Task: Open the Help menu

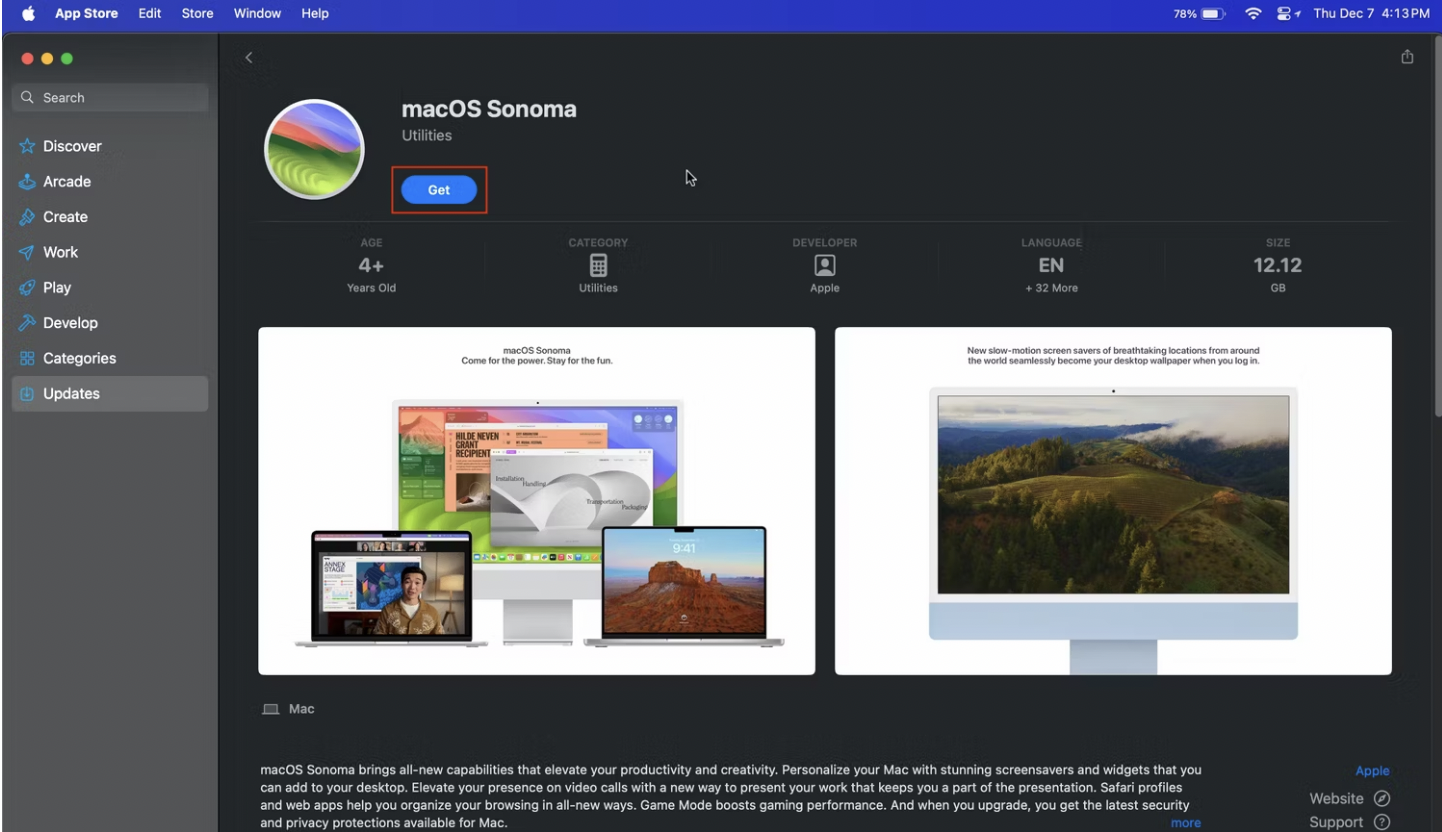Action: (x=315, y=14)
